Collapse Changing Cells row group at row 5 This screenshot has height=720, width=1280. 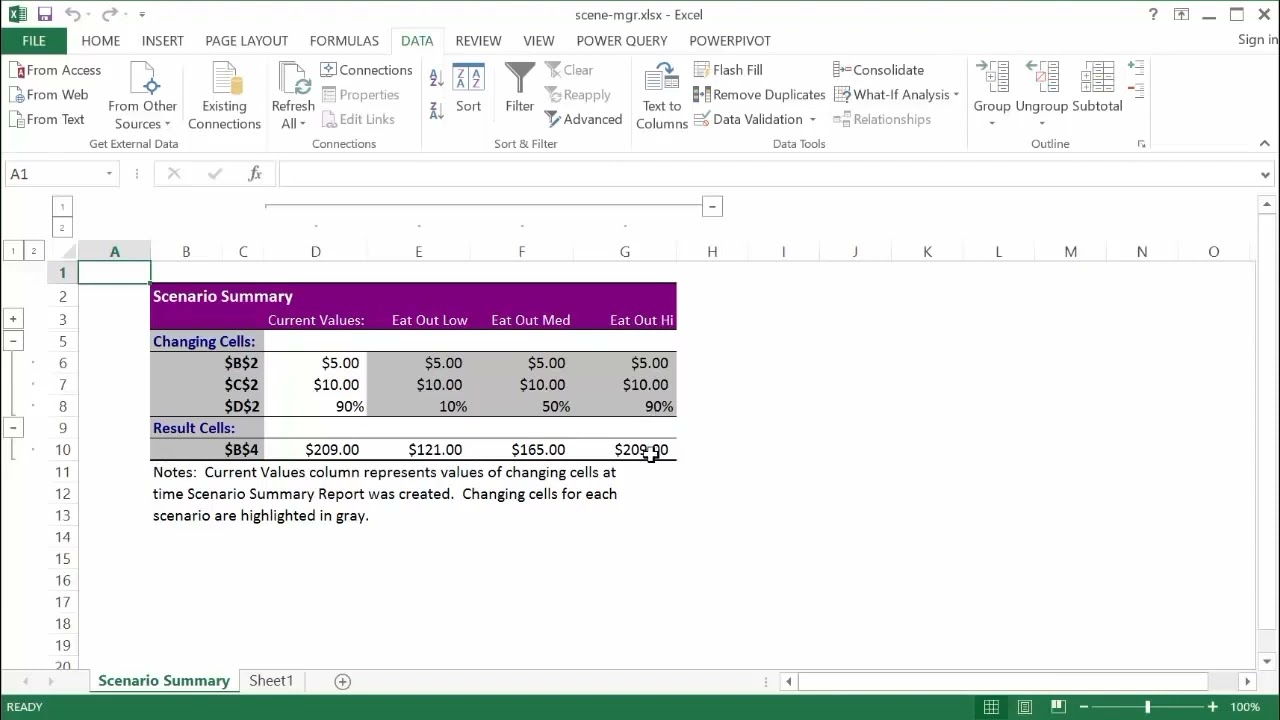13,341
